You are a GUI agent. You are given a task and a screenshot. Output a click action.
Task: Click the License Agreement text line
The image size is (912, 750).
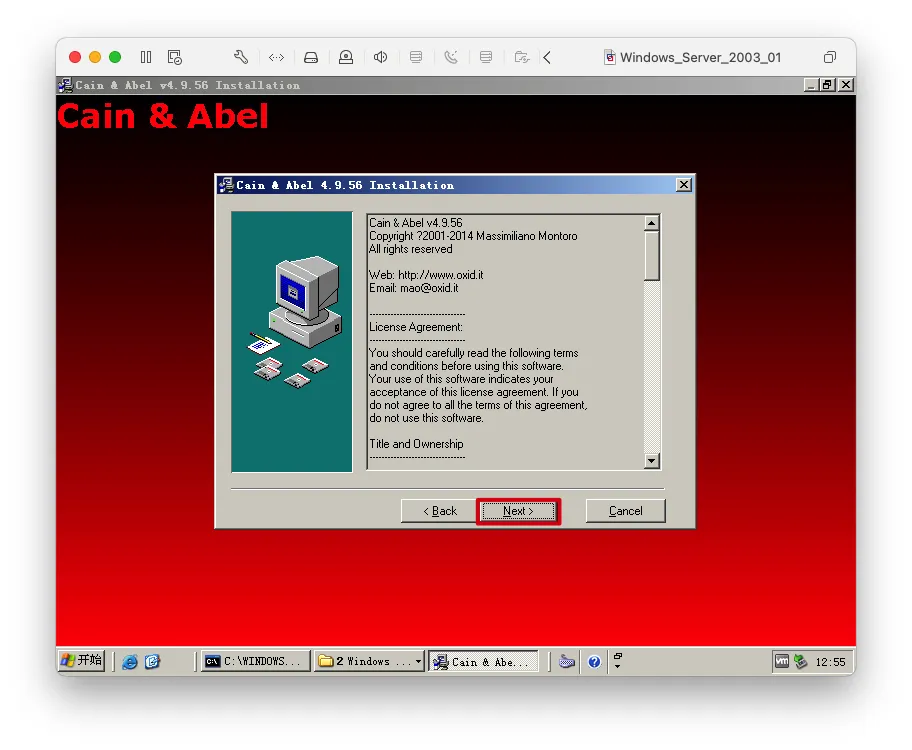pos(416,327)
